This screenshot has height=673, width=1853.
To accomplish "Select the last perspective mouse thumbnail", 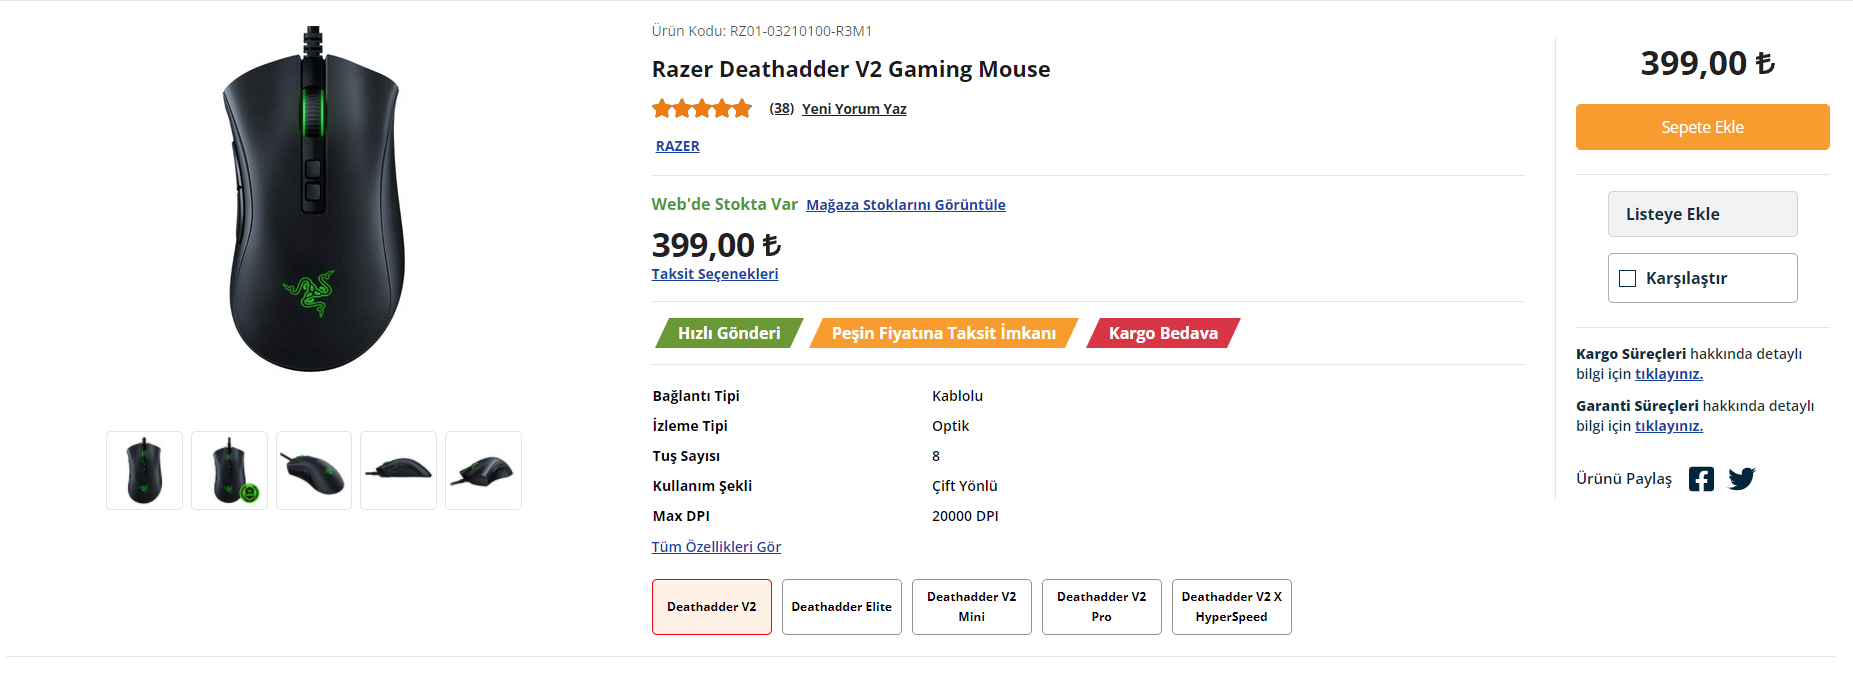I will [483, 470].
